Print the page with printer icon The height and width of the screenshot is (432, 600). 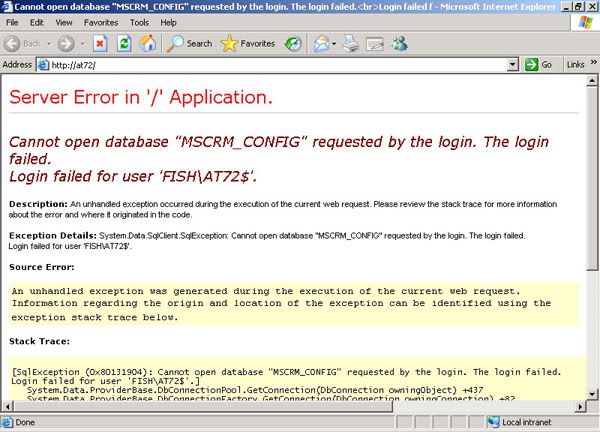(x=351, y=44)
